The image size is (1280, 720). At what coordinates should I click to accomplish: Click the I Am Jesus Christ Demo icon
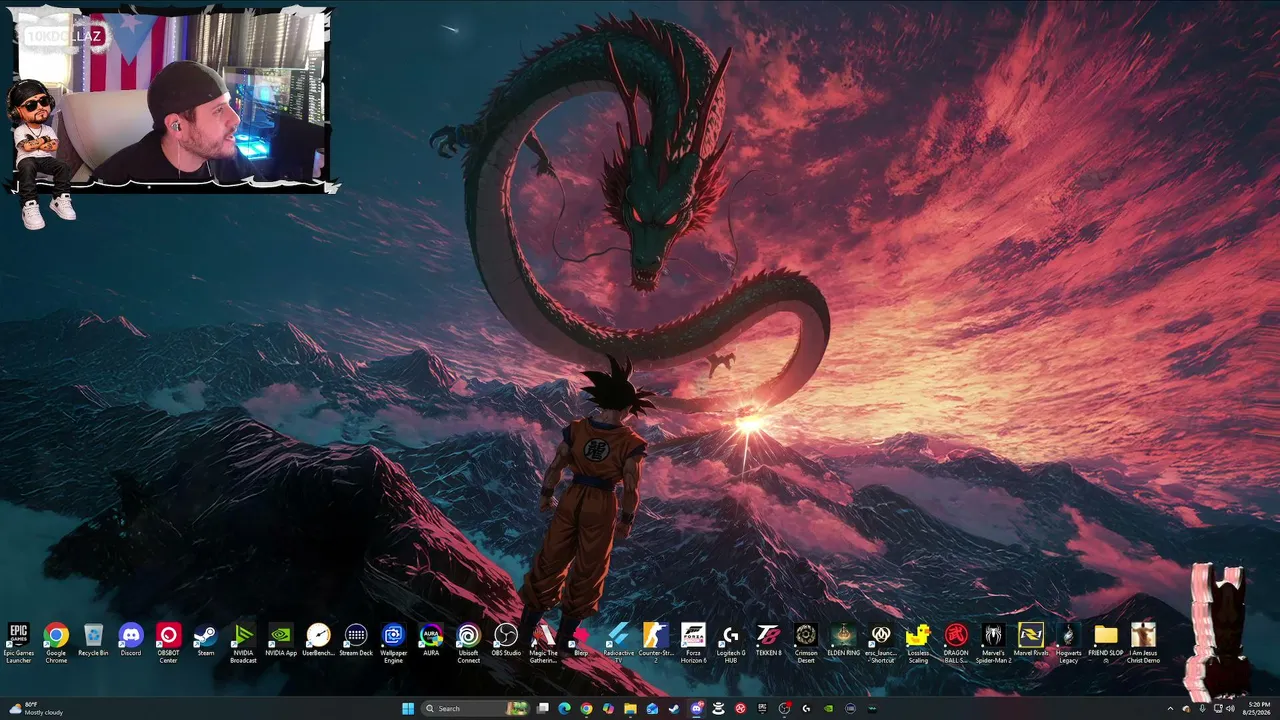tap(1143, 642)
